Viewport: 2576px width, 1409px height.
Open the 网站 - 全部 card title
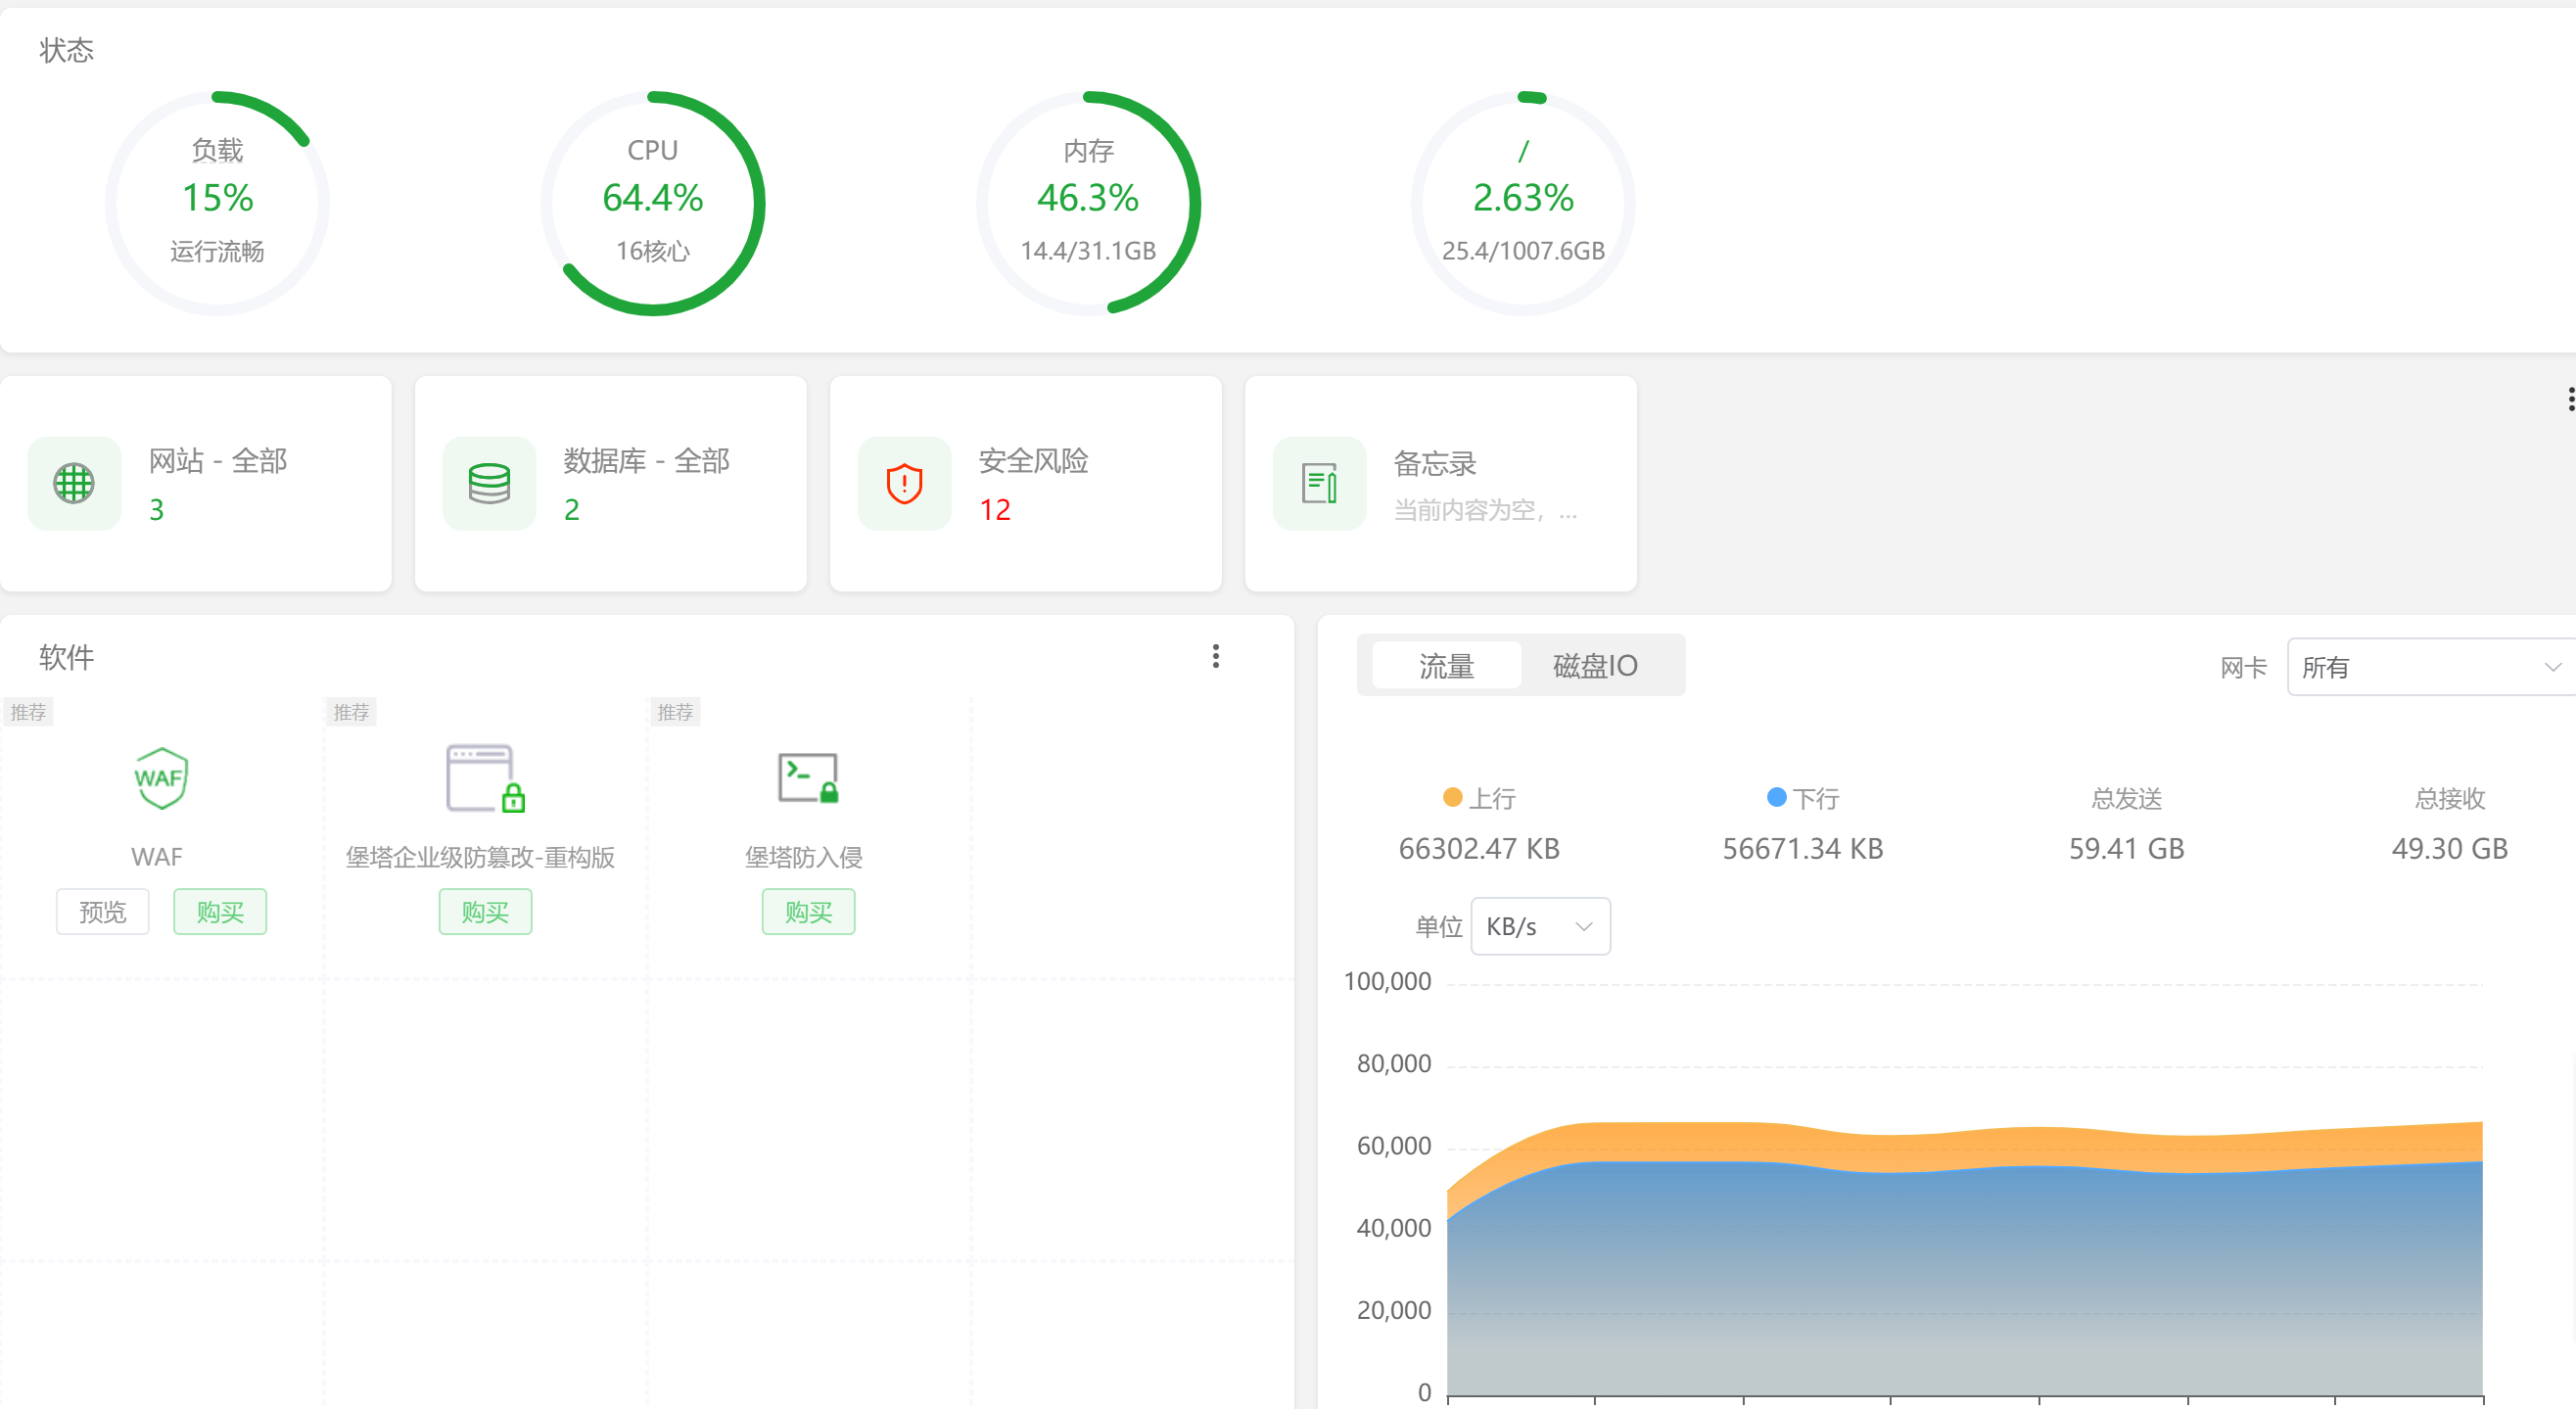(x=218, y=461)
